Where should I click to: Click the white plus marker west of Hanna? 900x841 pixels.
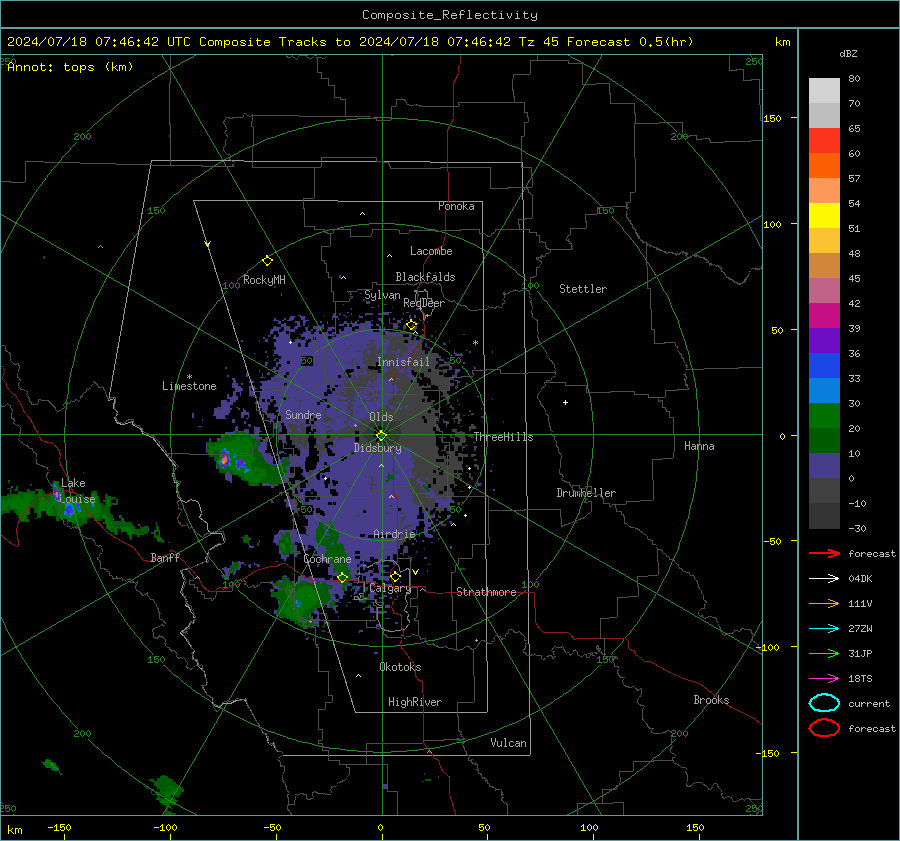[565, 402]
